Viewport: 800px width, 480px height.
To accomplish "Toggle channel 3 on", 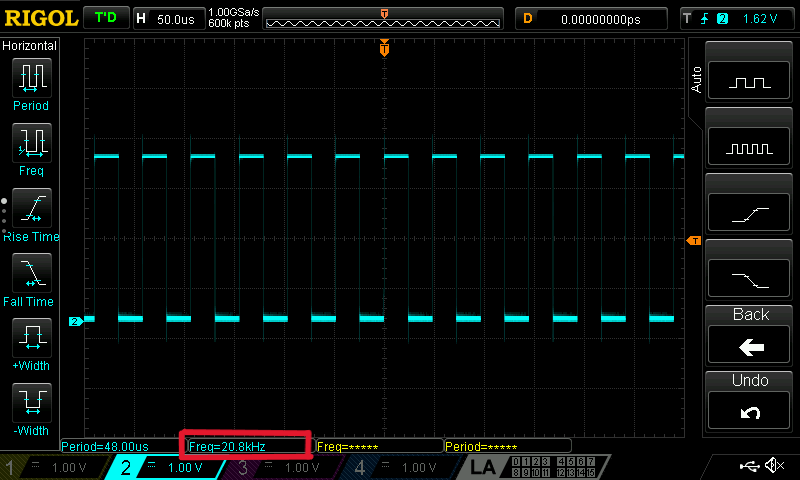I will pyautogui.click(x=282, y=467).
